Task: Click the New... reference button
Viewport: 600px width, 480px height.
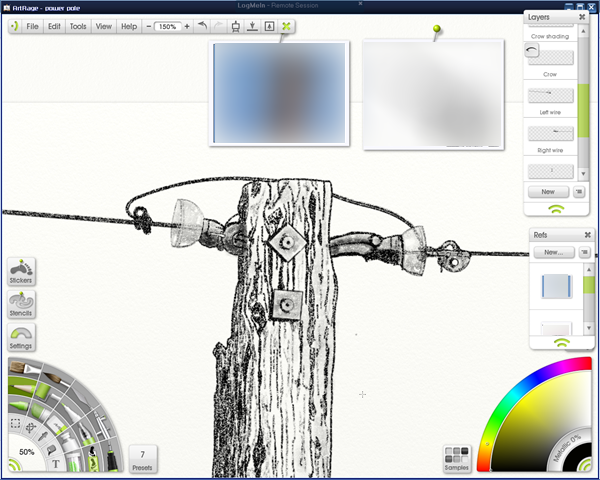Action: click(x=554, y=252)
